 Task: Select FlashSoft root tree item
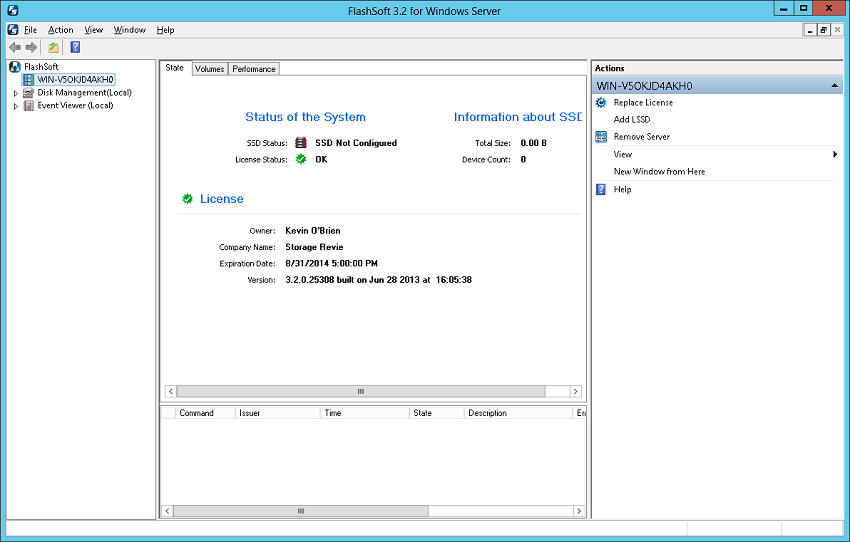click(41, 67)
